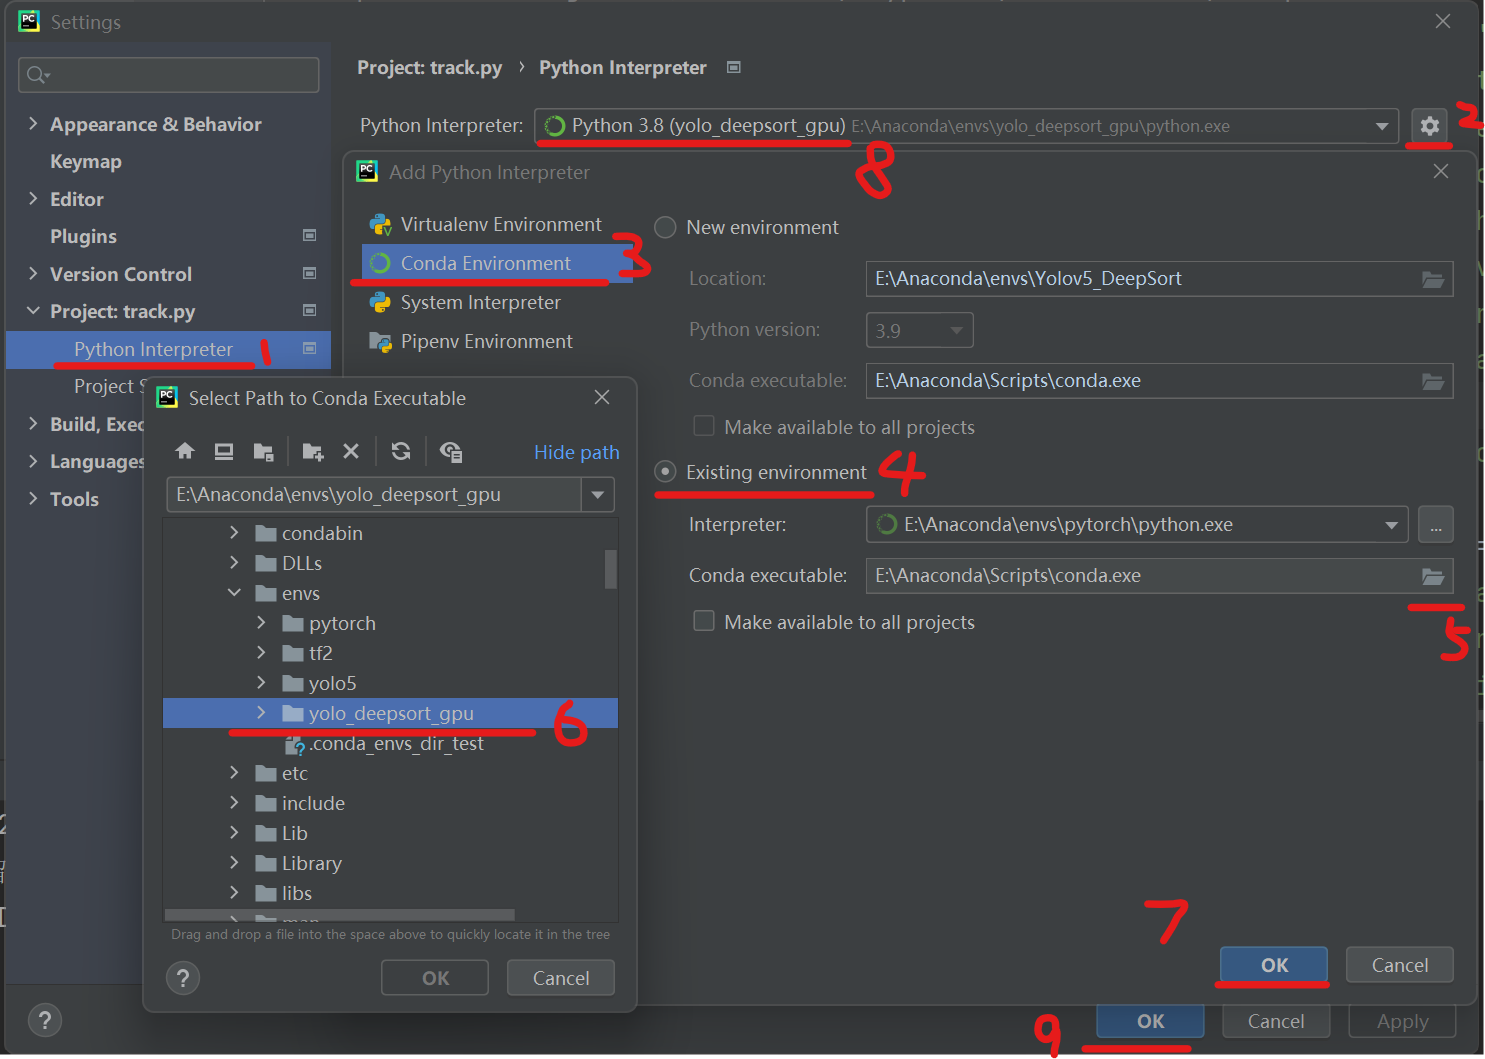
Task: Click the Settings search input field
Action: [169, 75]
